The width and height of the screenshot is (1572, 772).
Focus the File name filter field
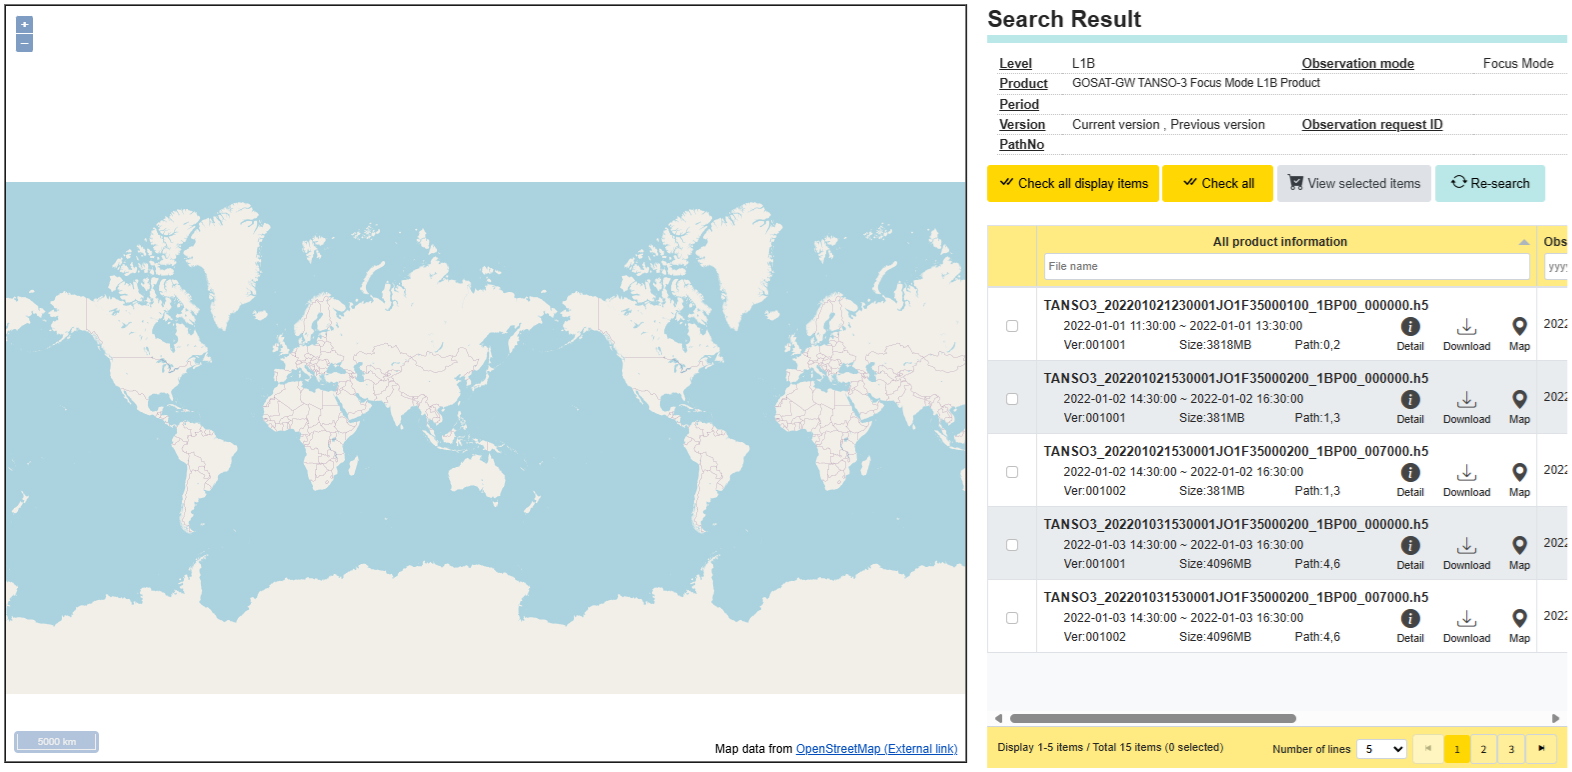point(1286,267)
